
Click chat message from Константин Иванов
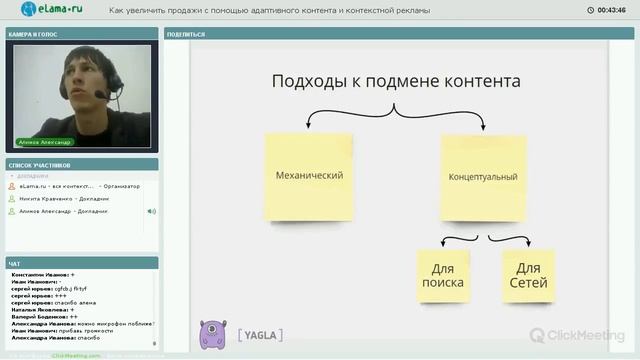point(43,275)
